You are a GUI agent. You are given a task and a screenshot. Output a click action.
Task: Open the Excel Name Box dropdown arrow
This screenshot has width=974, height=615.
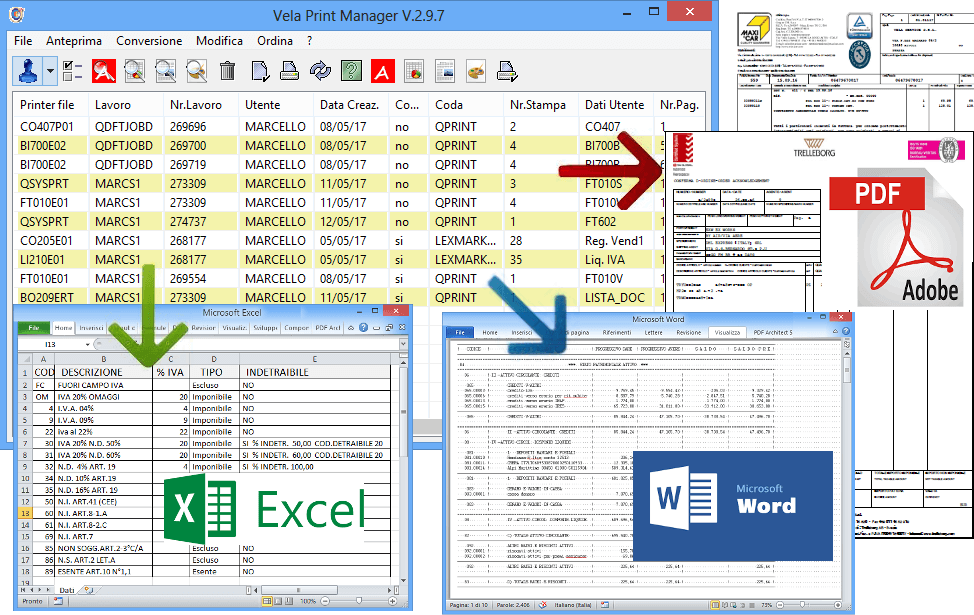[x=87, y=344]
